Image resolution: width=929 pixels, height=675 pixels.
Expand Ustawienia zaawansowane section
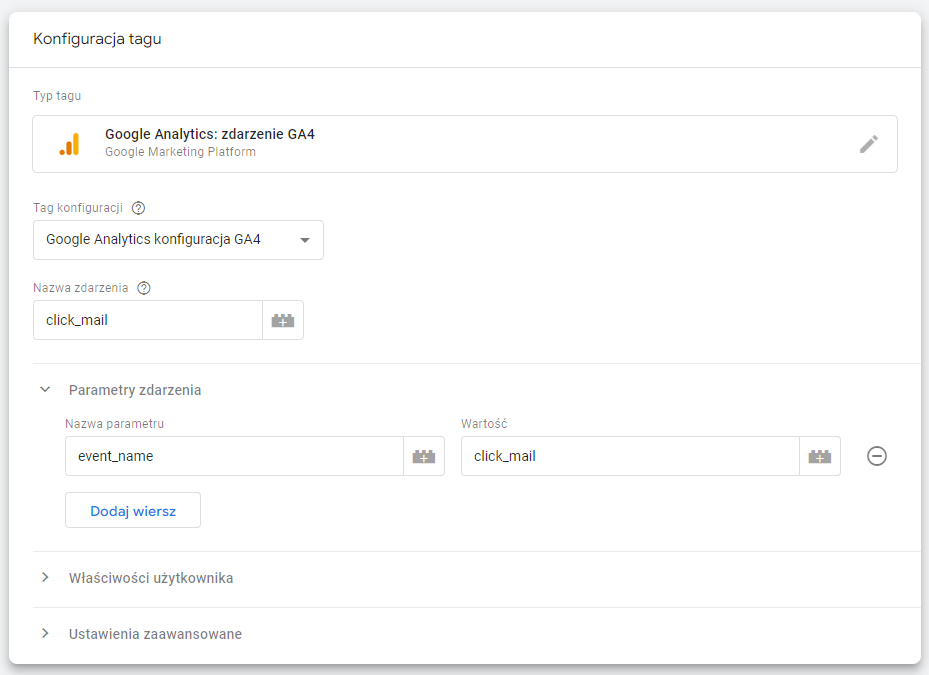45,634
